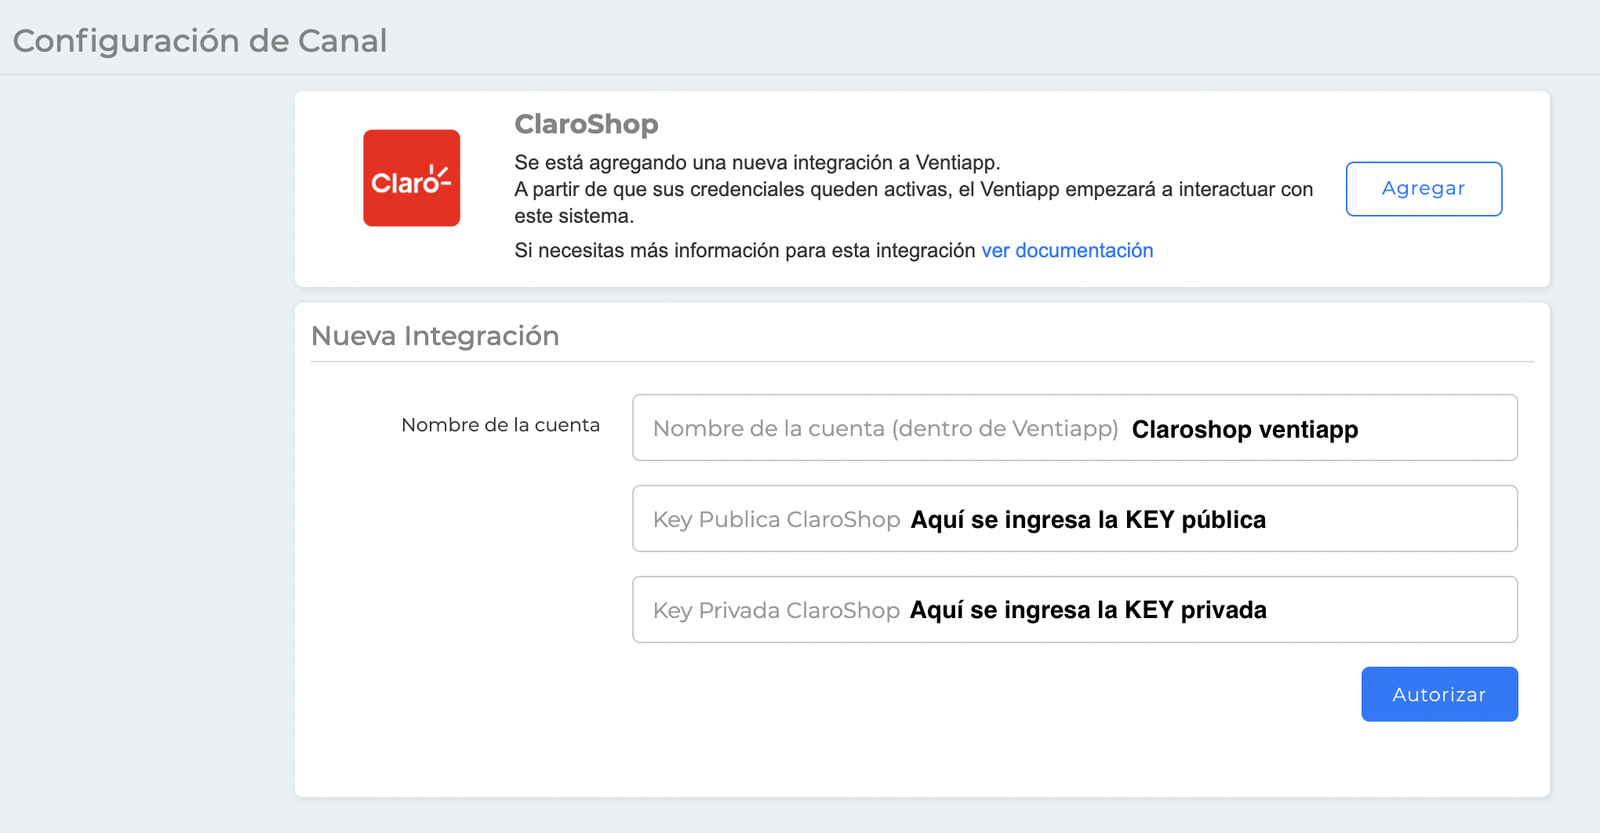
Task: Click the "Aquí se ingresa la KEY privada" text
Action: point(1088,610)
